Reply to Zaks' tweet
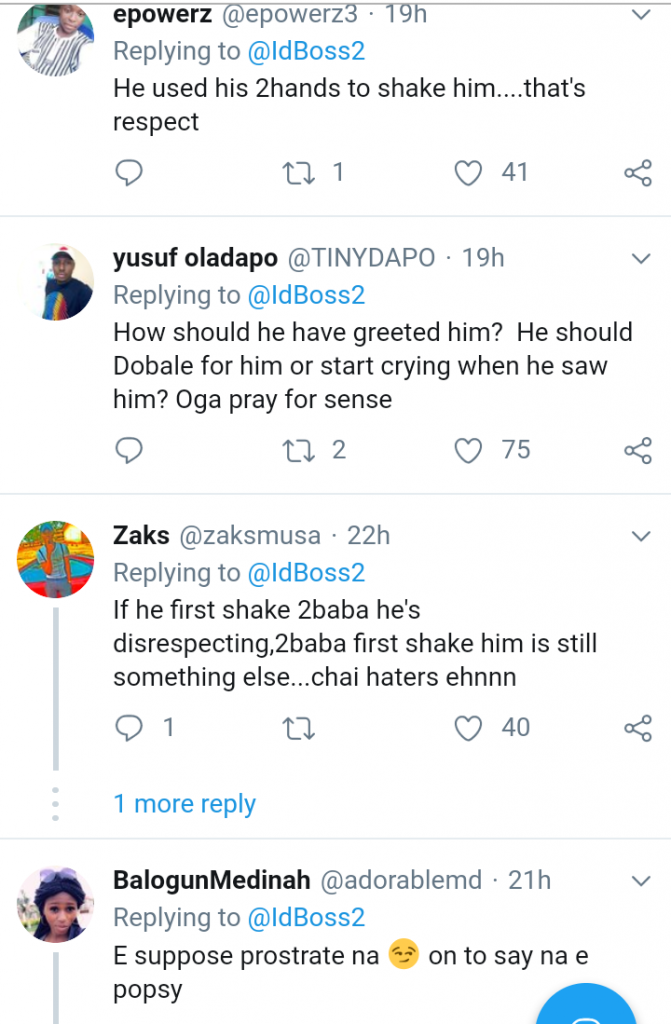 [129, 727]
